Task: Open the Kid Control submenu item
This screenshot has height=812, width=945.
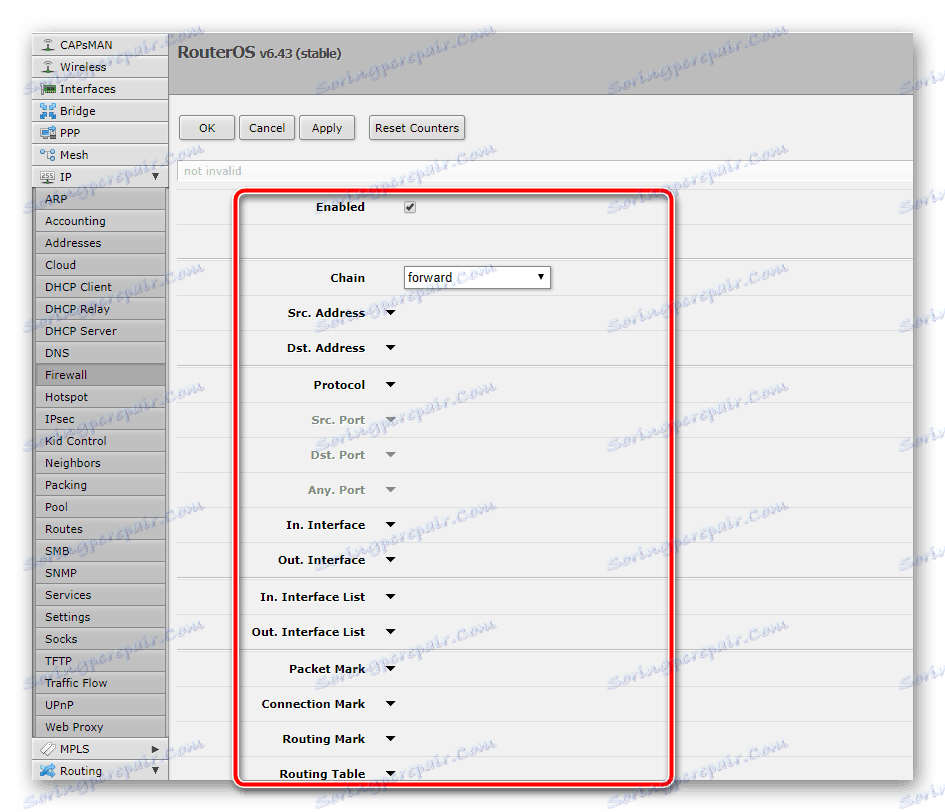Action: (100, 441)
